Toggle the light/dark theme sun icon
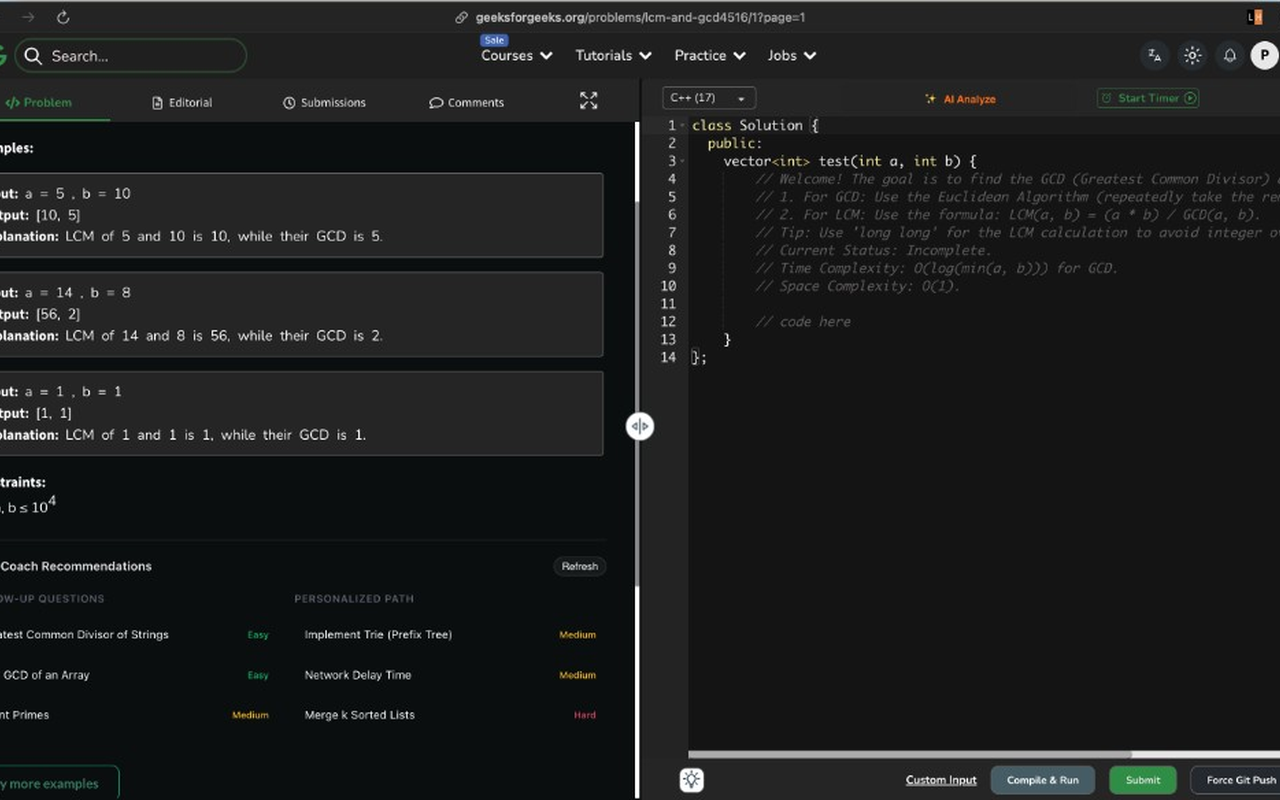1280x800 pixels. (1192, 56)
